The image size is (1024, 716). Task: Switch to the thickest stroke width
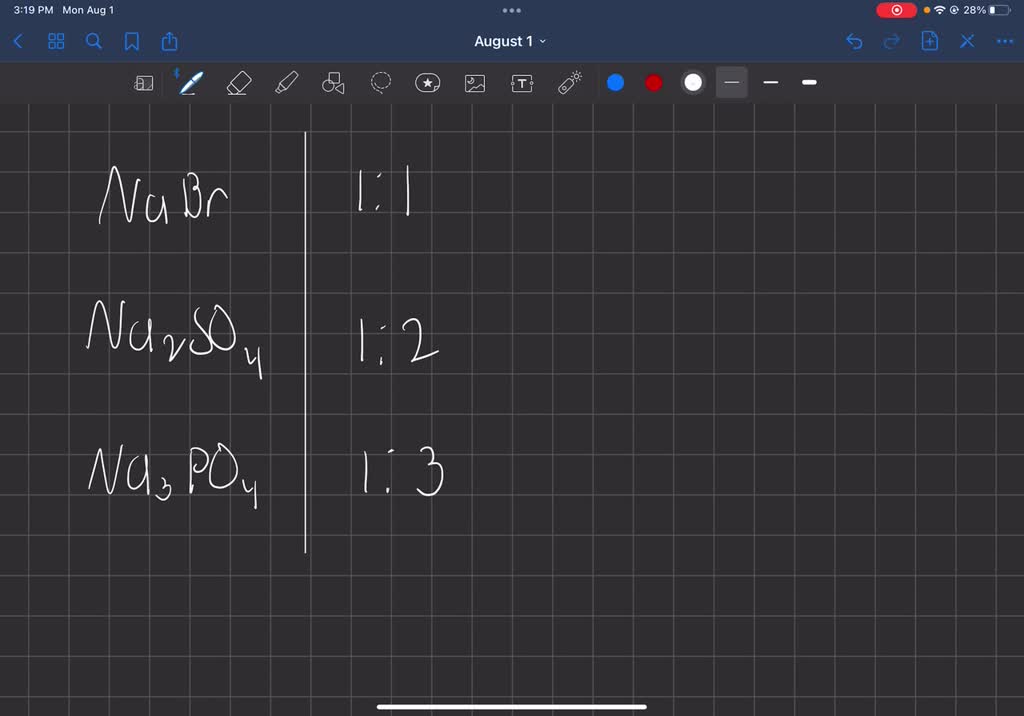click(809, 83)
